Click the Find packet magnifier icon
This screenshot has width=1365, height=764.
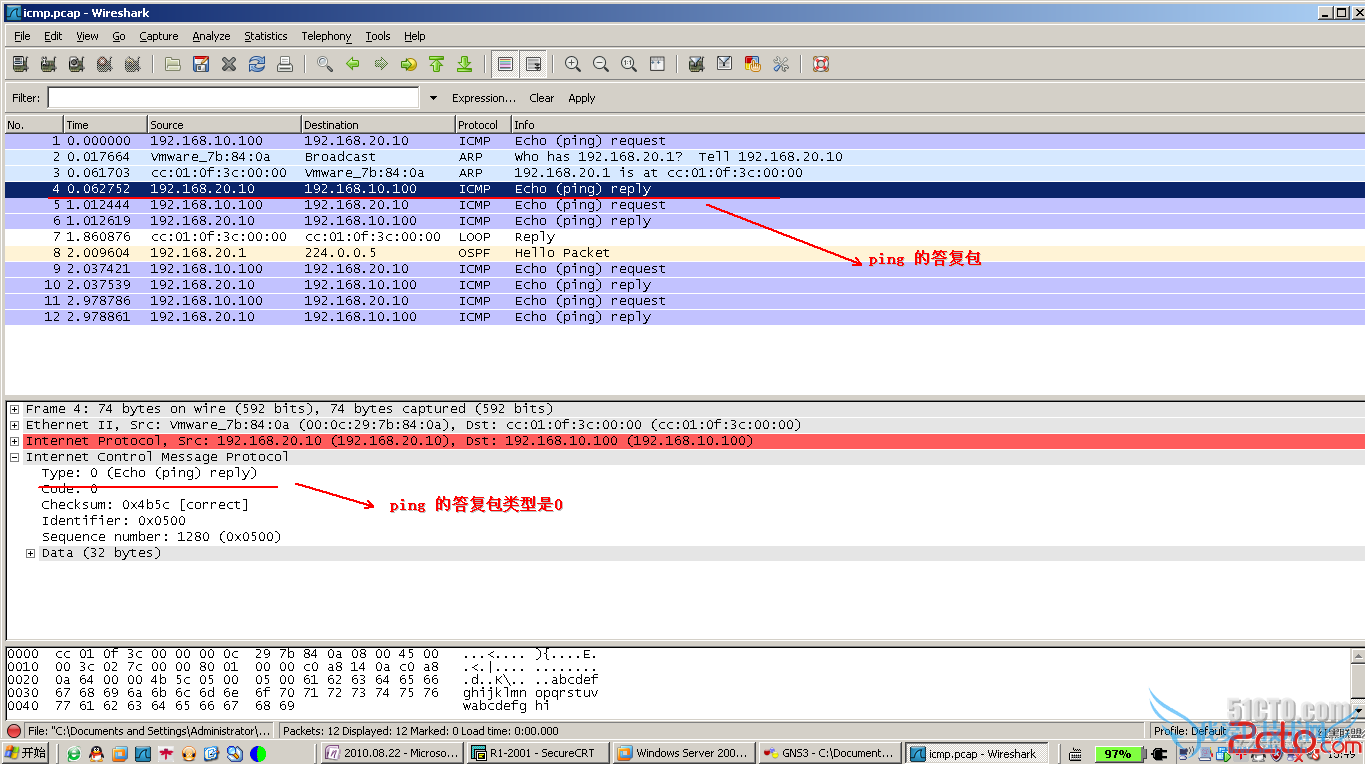(325, 64)
